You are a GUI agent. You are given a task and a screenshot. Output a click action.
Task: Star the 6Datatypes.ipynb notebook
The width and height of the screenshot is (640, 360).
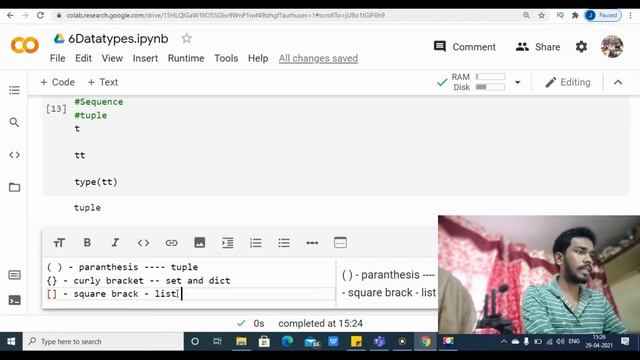click(187, 38)
